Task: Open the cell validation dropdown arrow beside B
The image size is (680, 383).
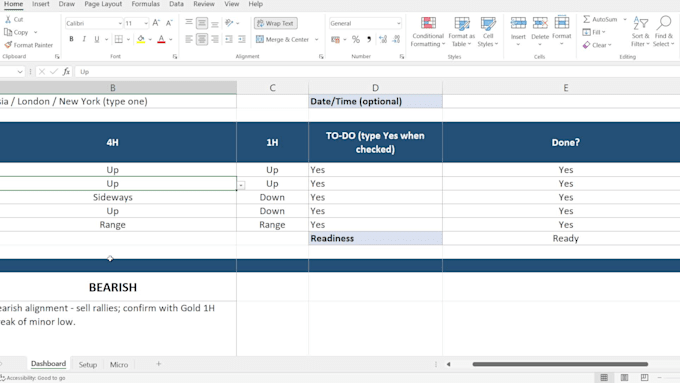Action: pos(241,186)
